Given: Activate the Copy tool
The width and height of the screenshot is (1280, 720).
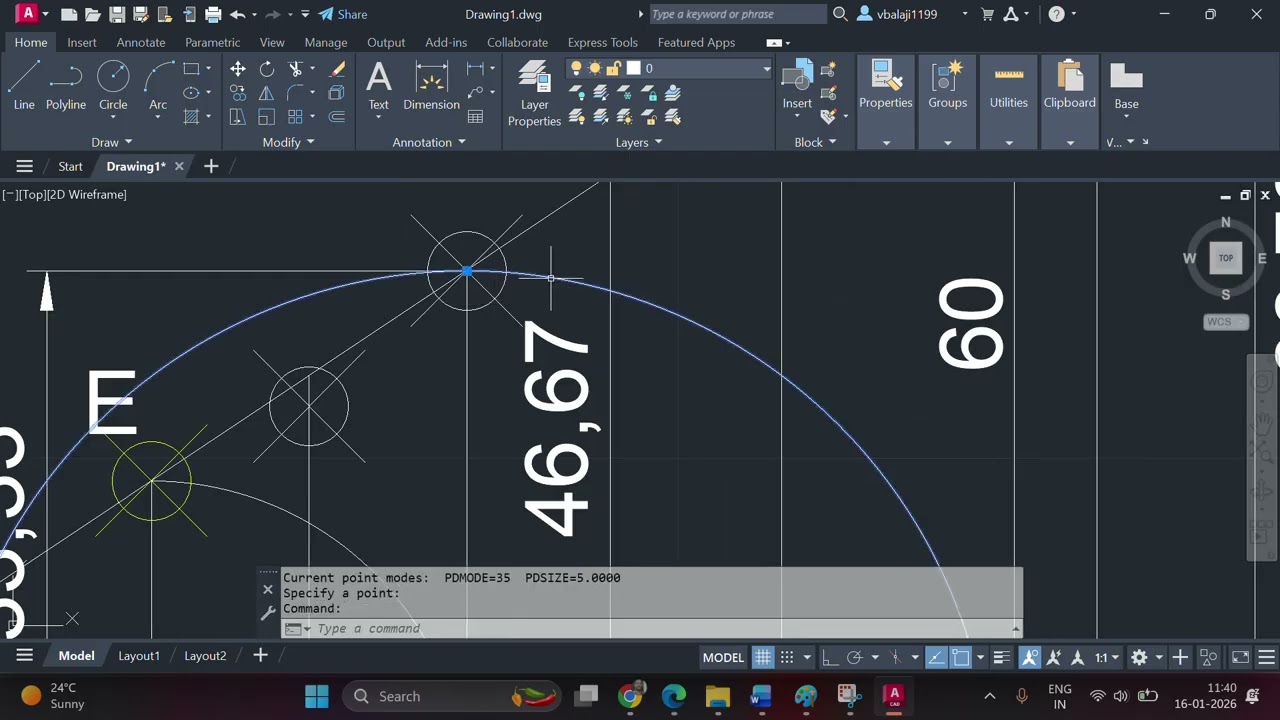Looking at the screenshot, I should (x=238, y=93).
